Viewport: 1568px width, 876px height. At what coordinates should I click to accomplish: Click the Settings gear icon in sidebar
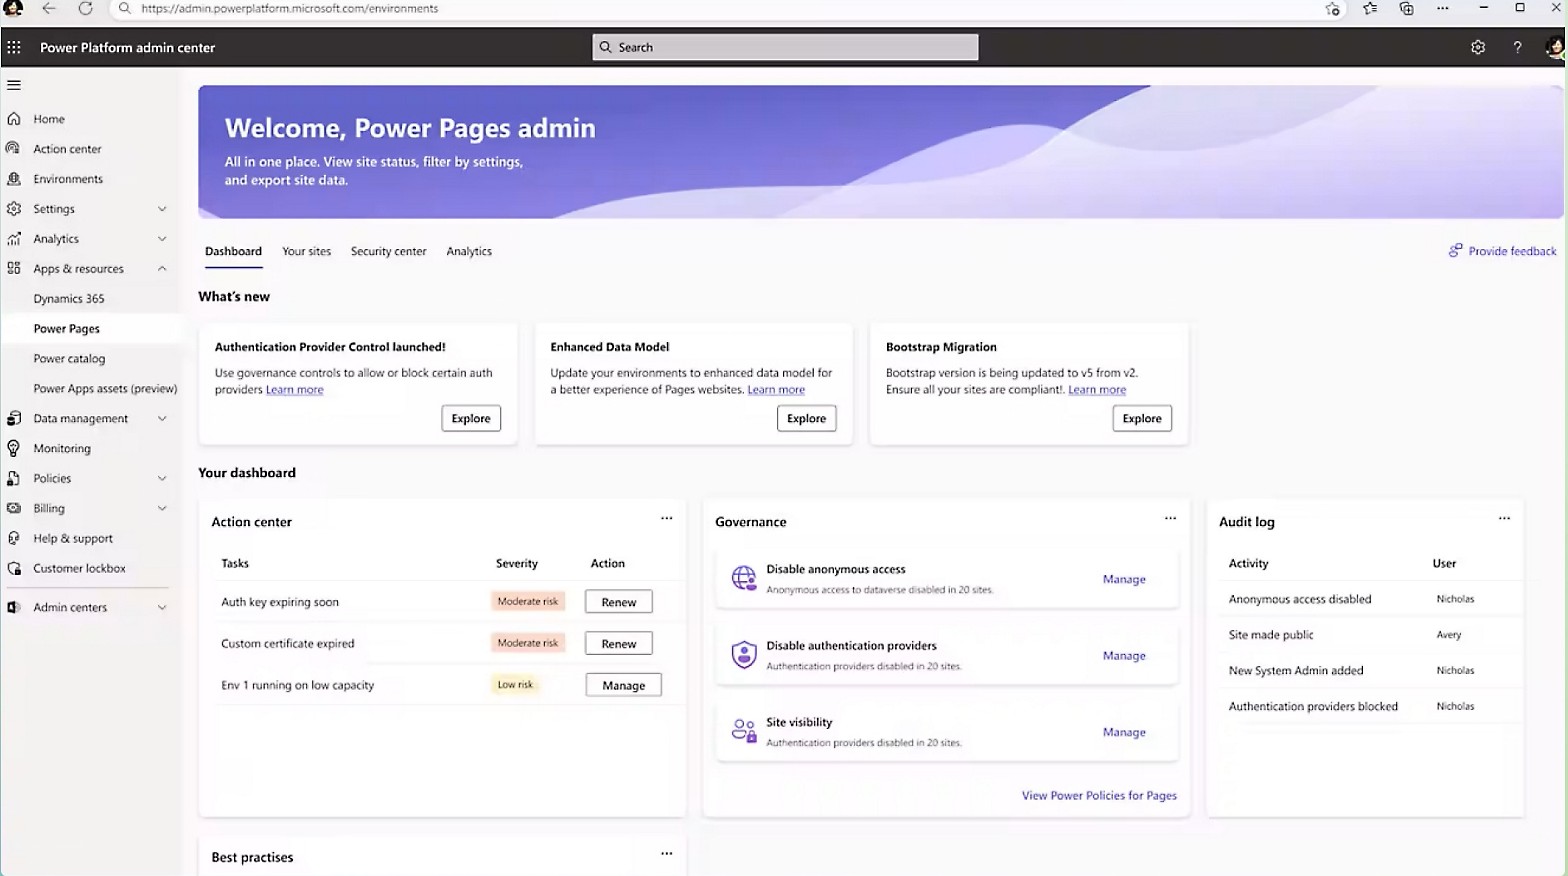(x=14, y=208)
